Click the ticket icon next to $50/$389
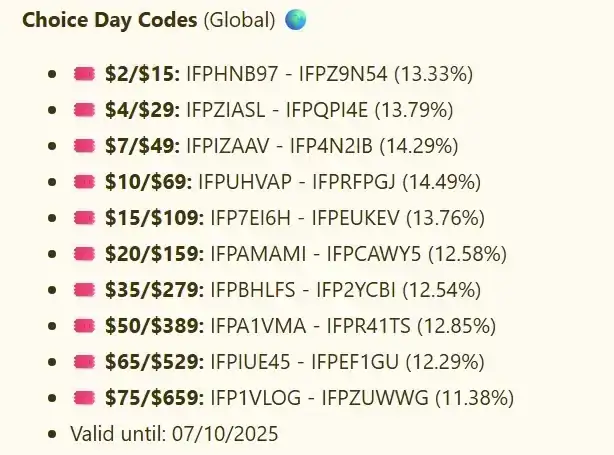Image resolution: width=614 pixels, height=455 pixels. (x=84, y=326)
